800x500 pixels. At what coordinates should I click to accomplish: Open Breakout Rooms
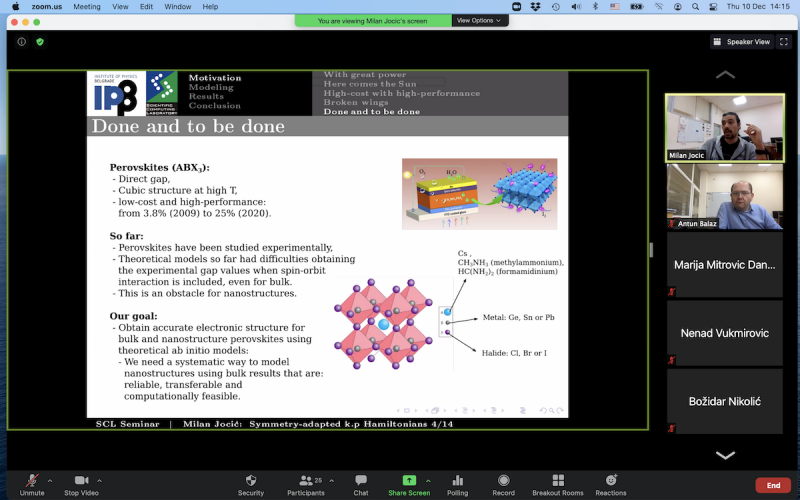(x=558, y=485)
